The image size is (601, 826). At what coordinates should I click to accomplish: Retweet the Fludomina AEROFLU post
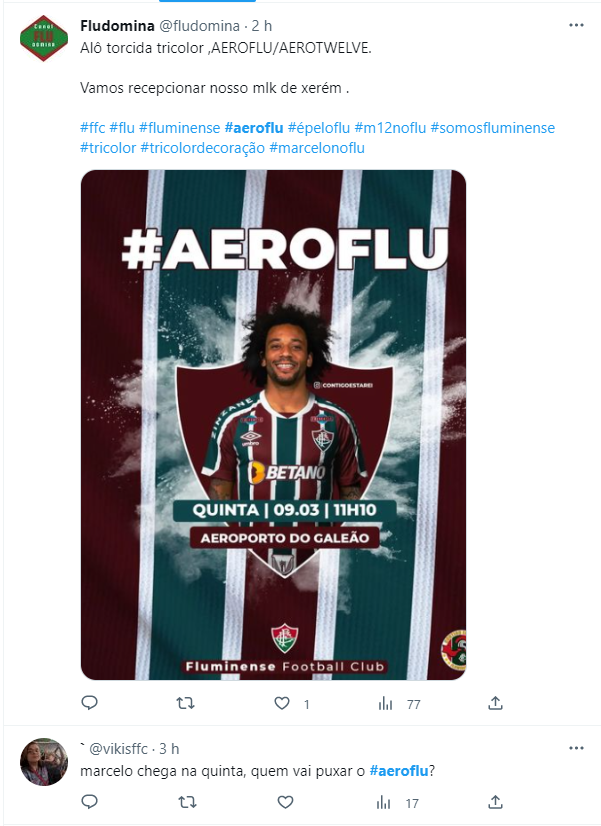coord(185,703)
